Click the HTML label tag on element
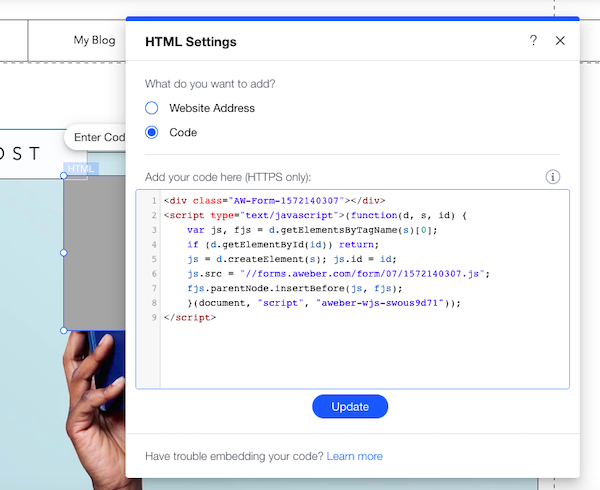This screenshot has height=490, width=600. (80, 169)
